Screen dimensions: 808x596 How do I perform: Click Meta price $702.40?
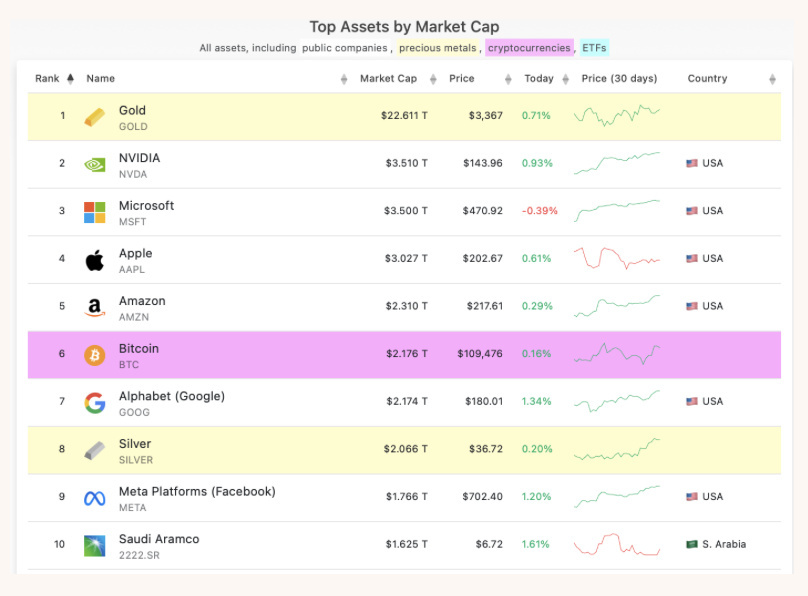pos(482,497)
